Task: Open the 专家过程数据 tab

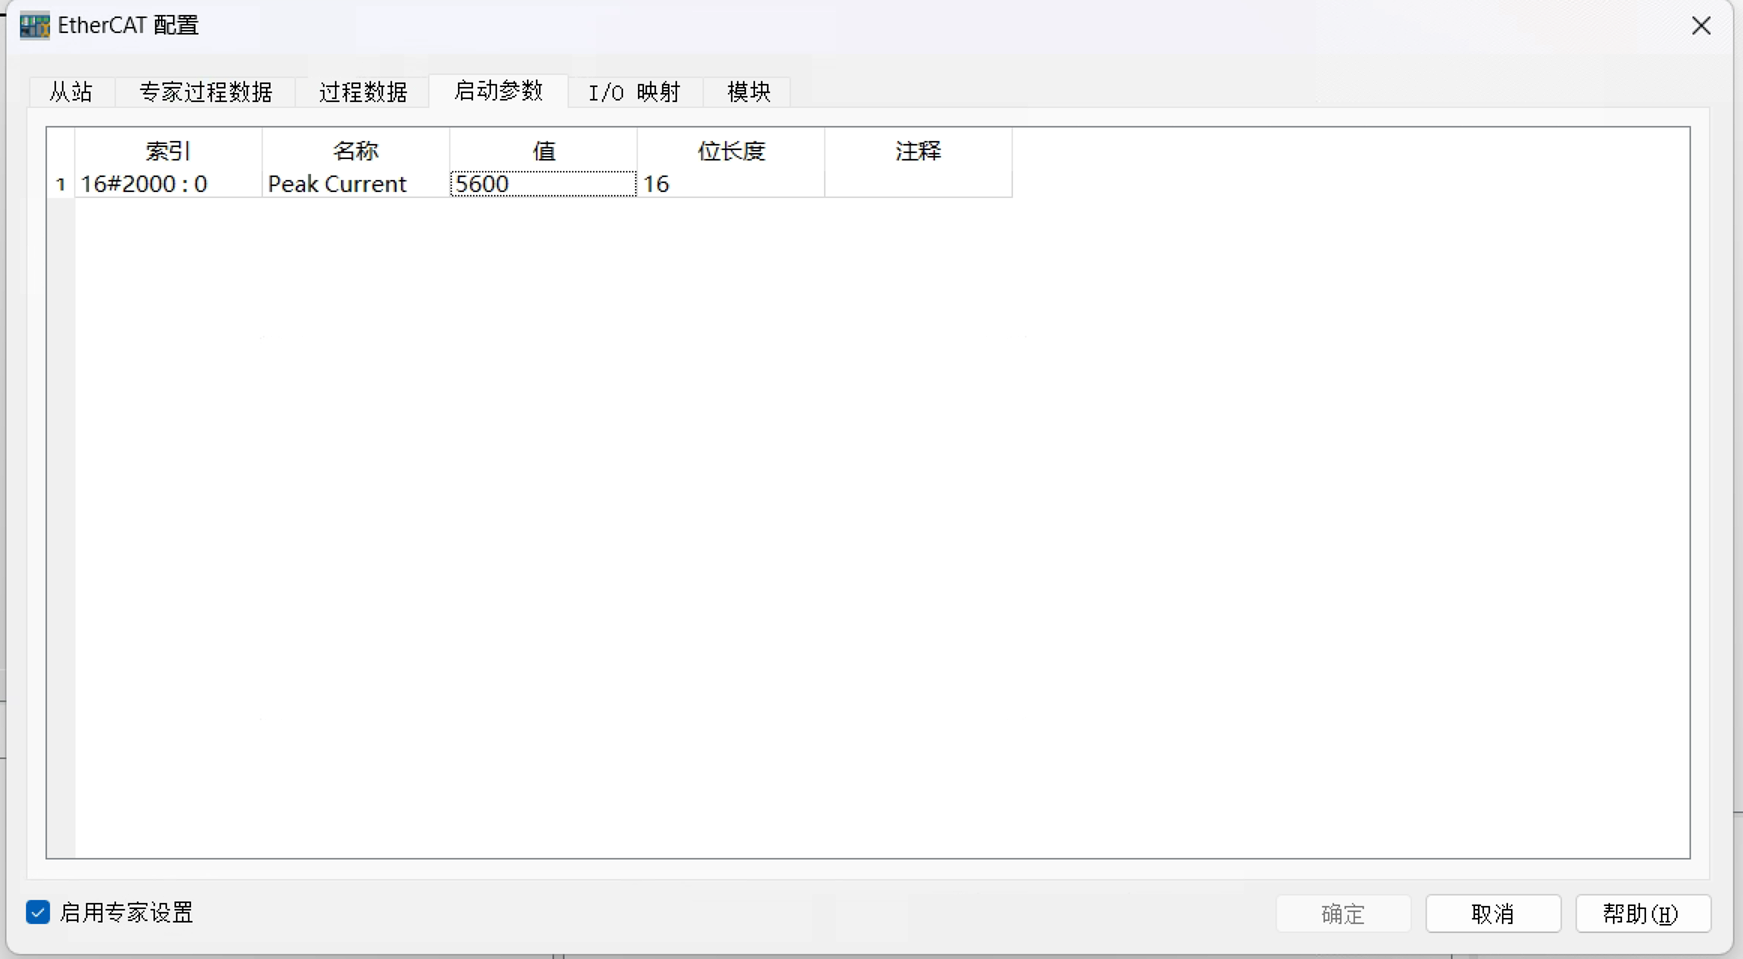Action: click(x=205, y=92)
